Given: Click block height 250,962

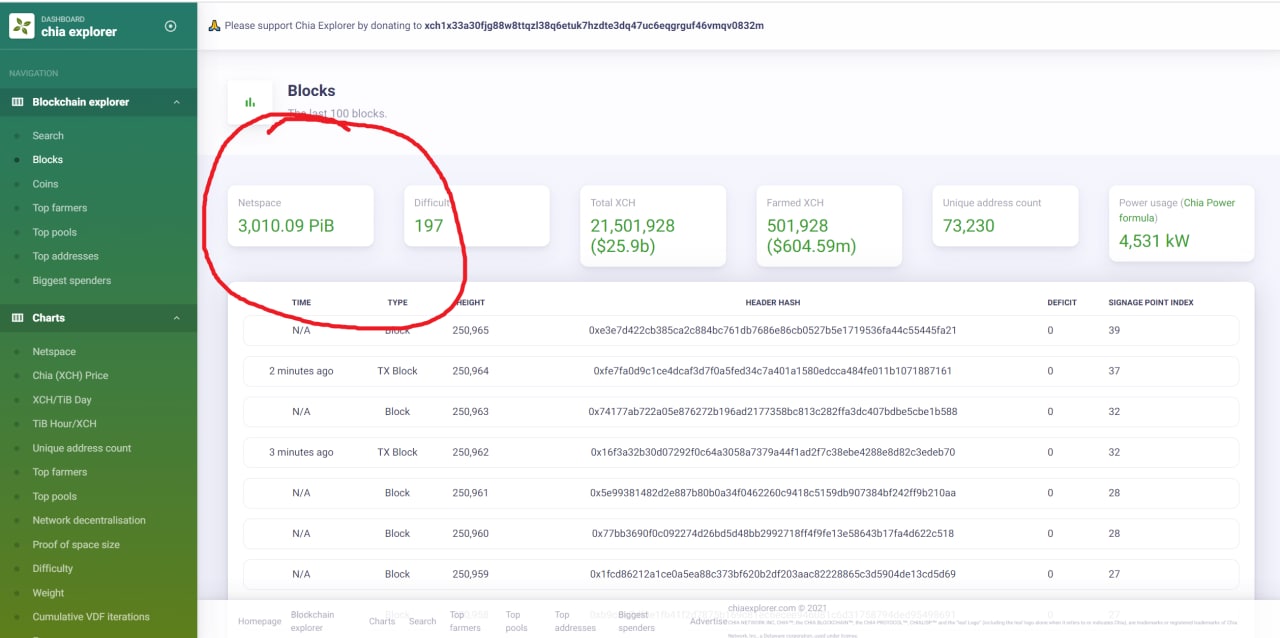Looking at the screenshot, I should tap(470, 452).
